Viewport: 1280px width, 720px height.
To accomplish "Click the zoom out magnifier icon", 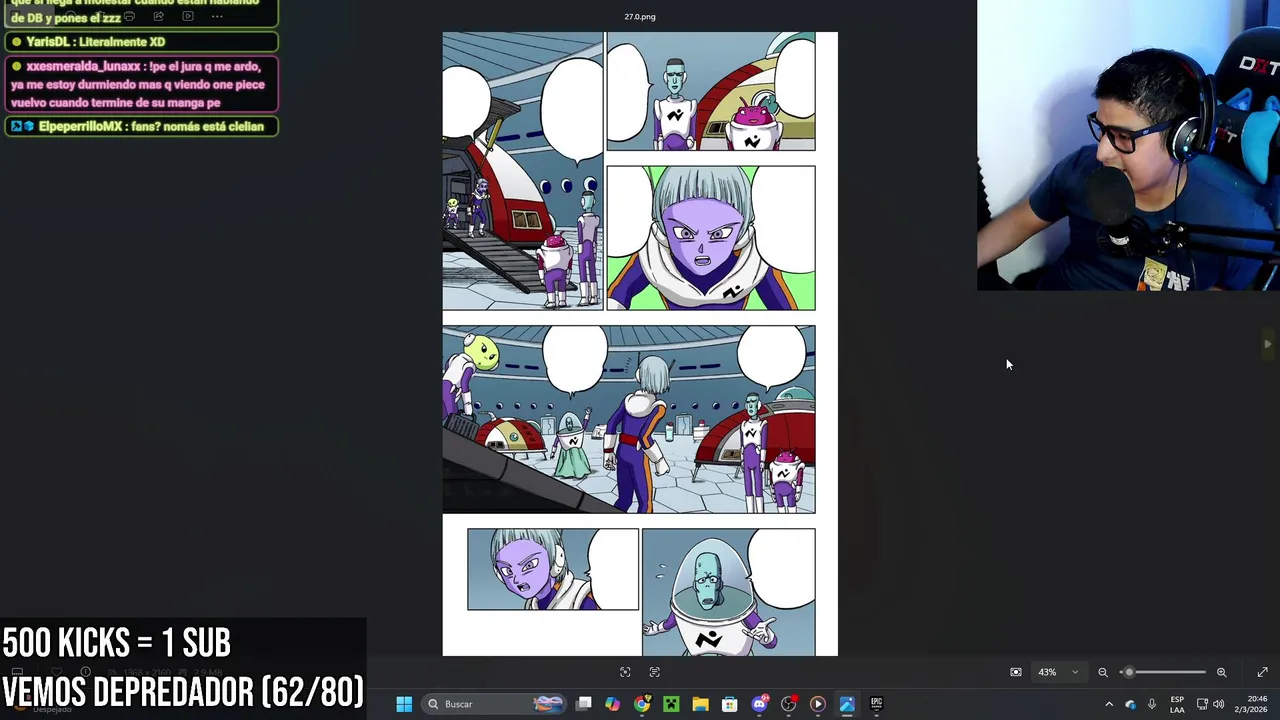I will 1103,672.
